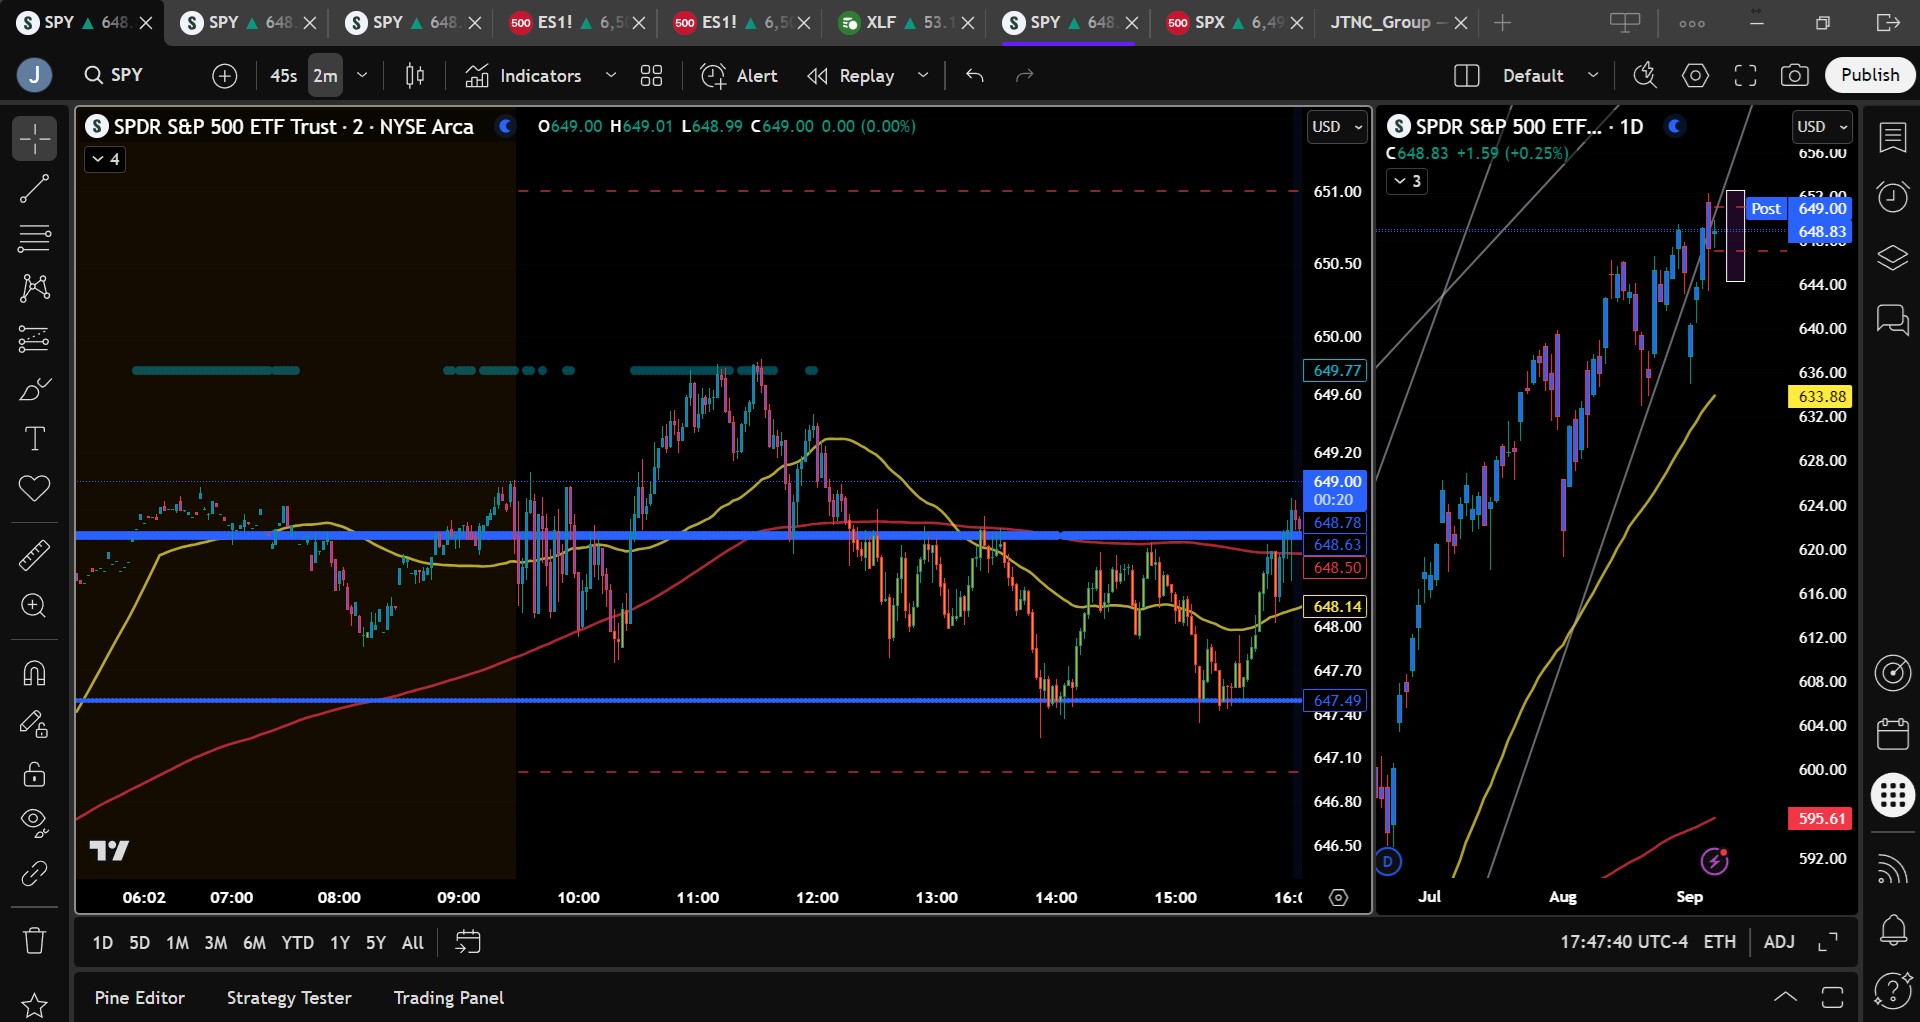
Task: Redo the last chart action
Action: pos(1025,75)
